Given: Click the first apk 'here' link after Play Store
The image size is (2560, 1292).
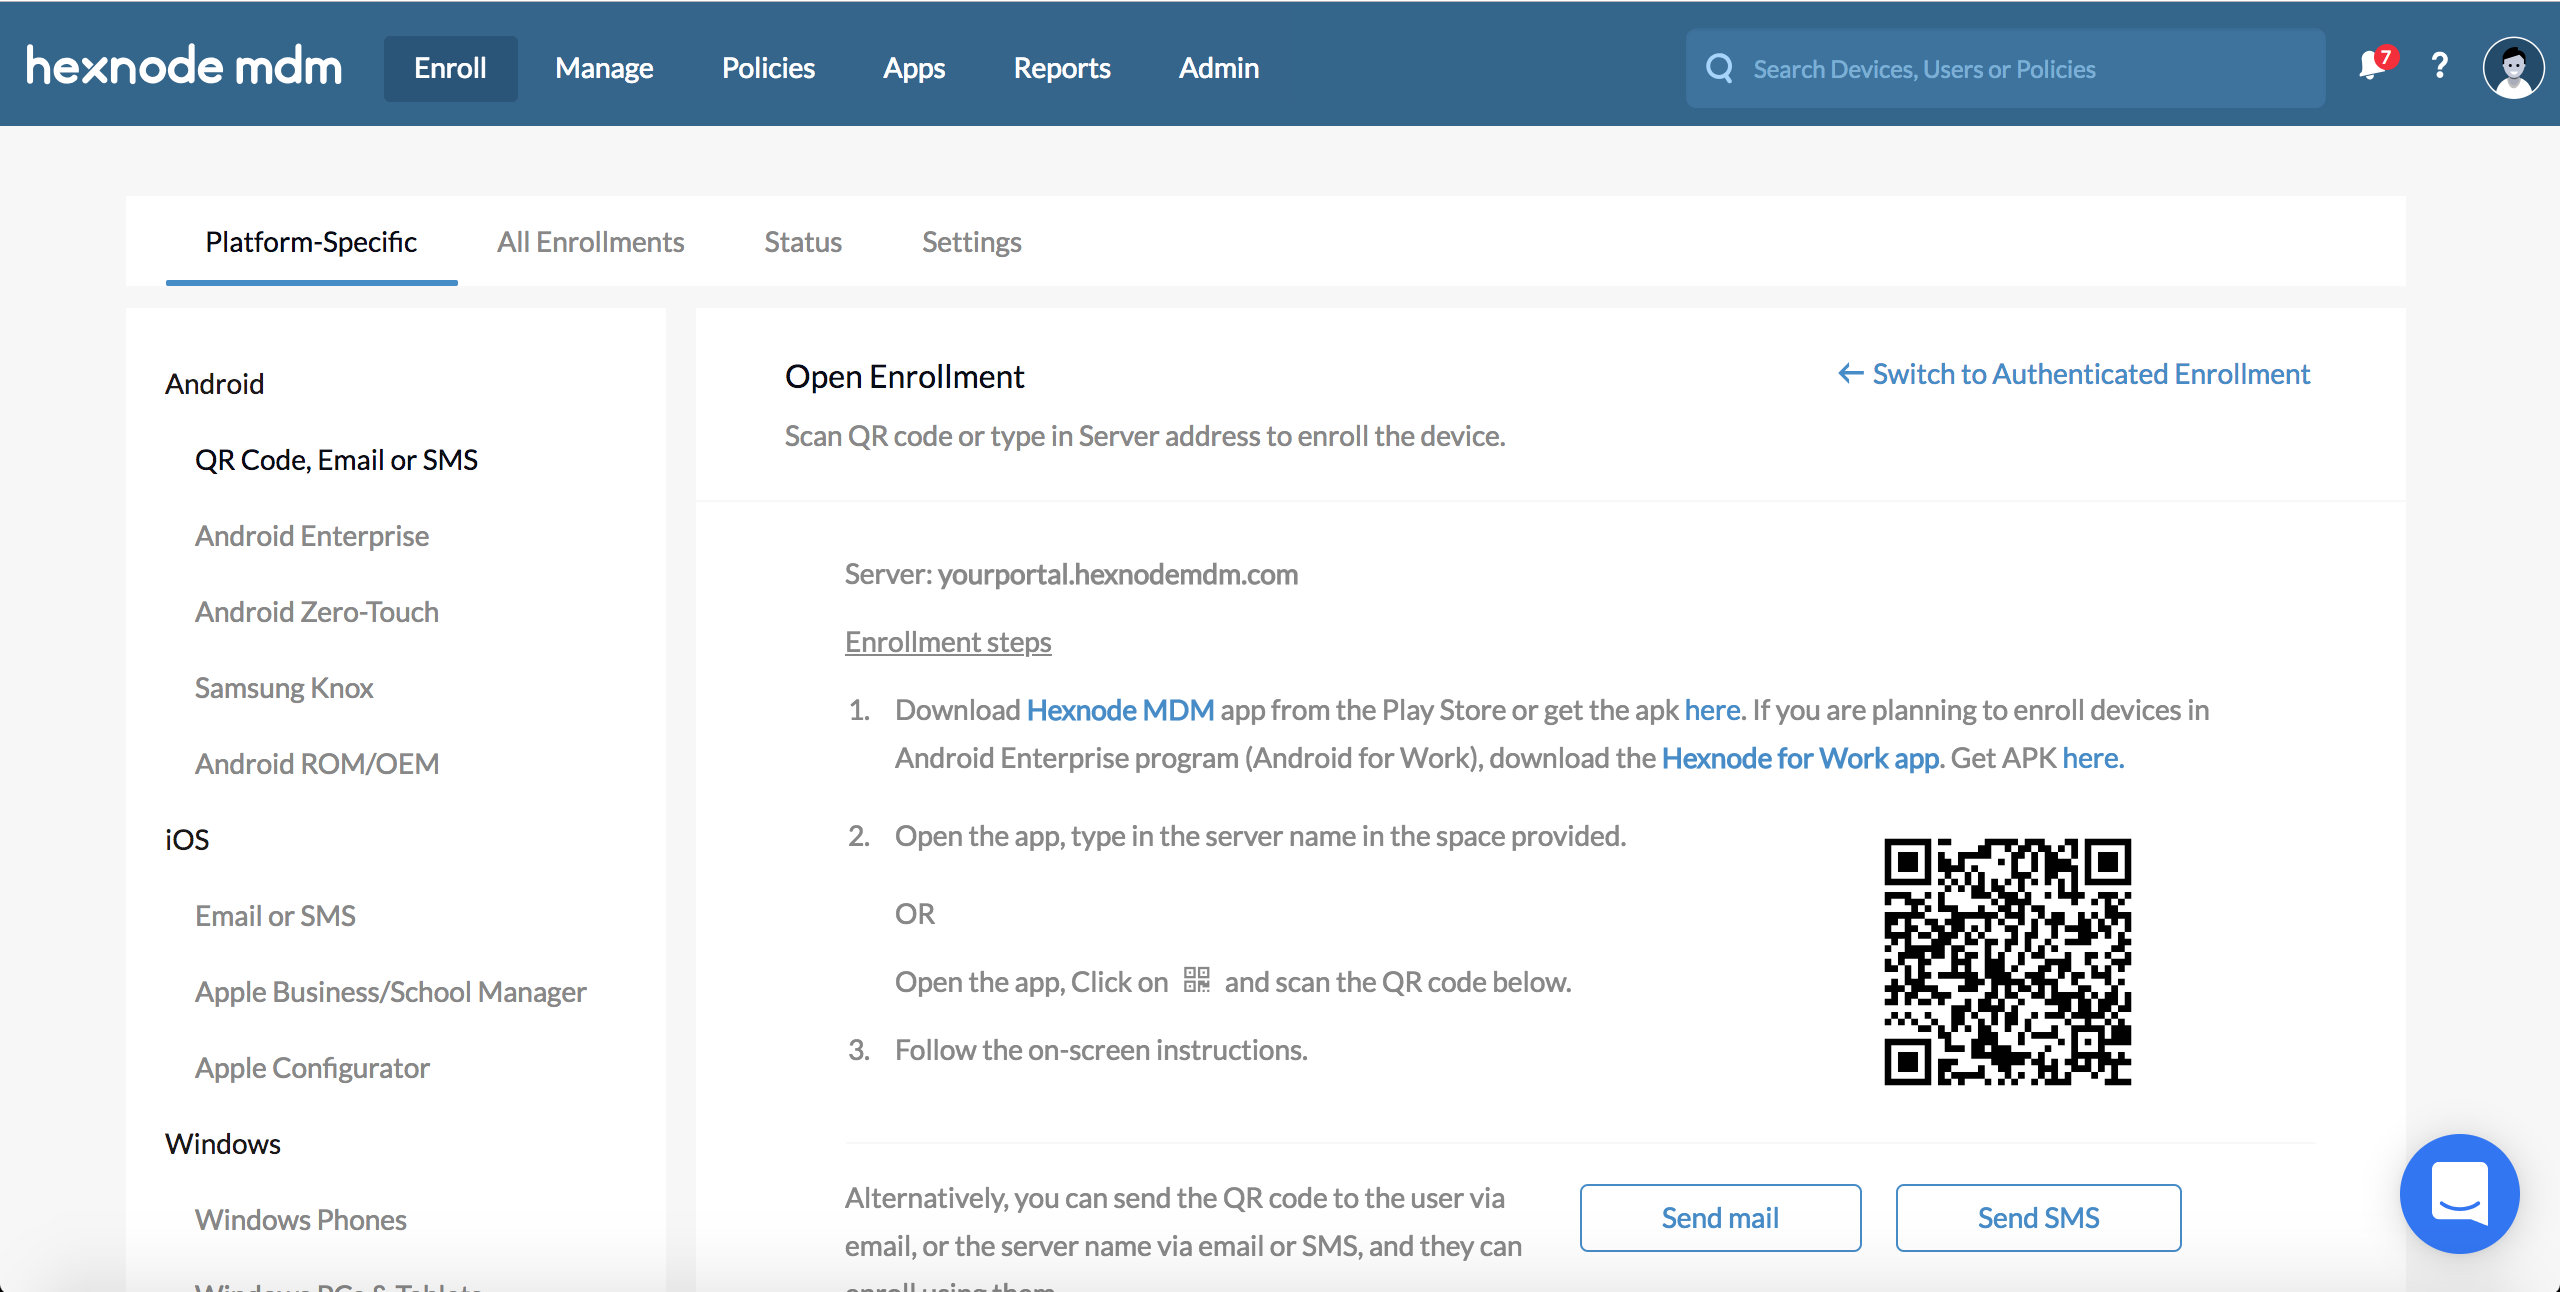Looking at the screenshot, I should pyautogui.click(x=1712, y=710).
